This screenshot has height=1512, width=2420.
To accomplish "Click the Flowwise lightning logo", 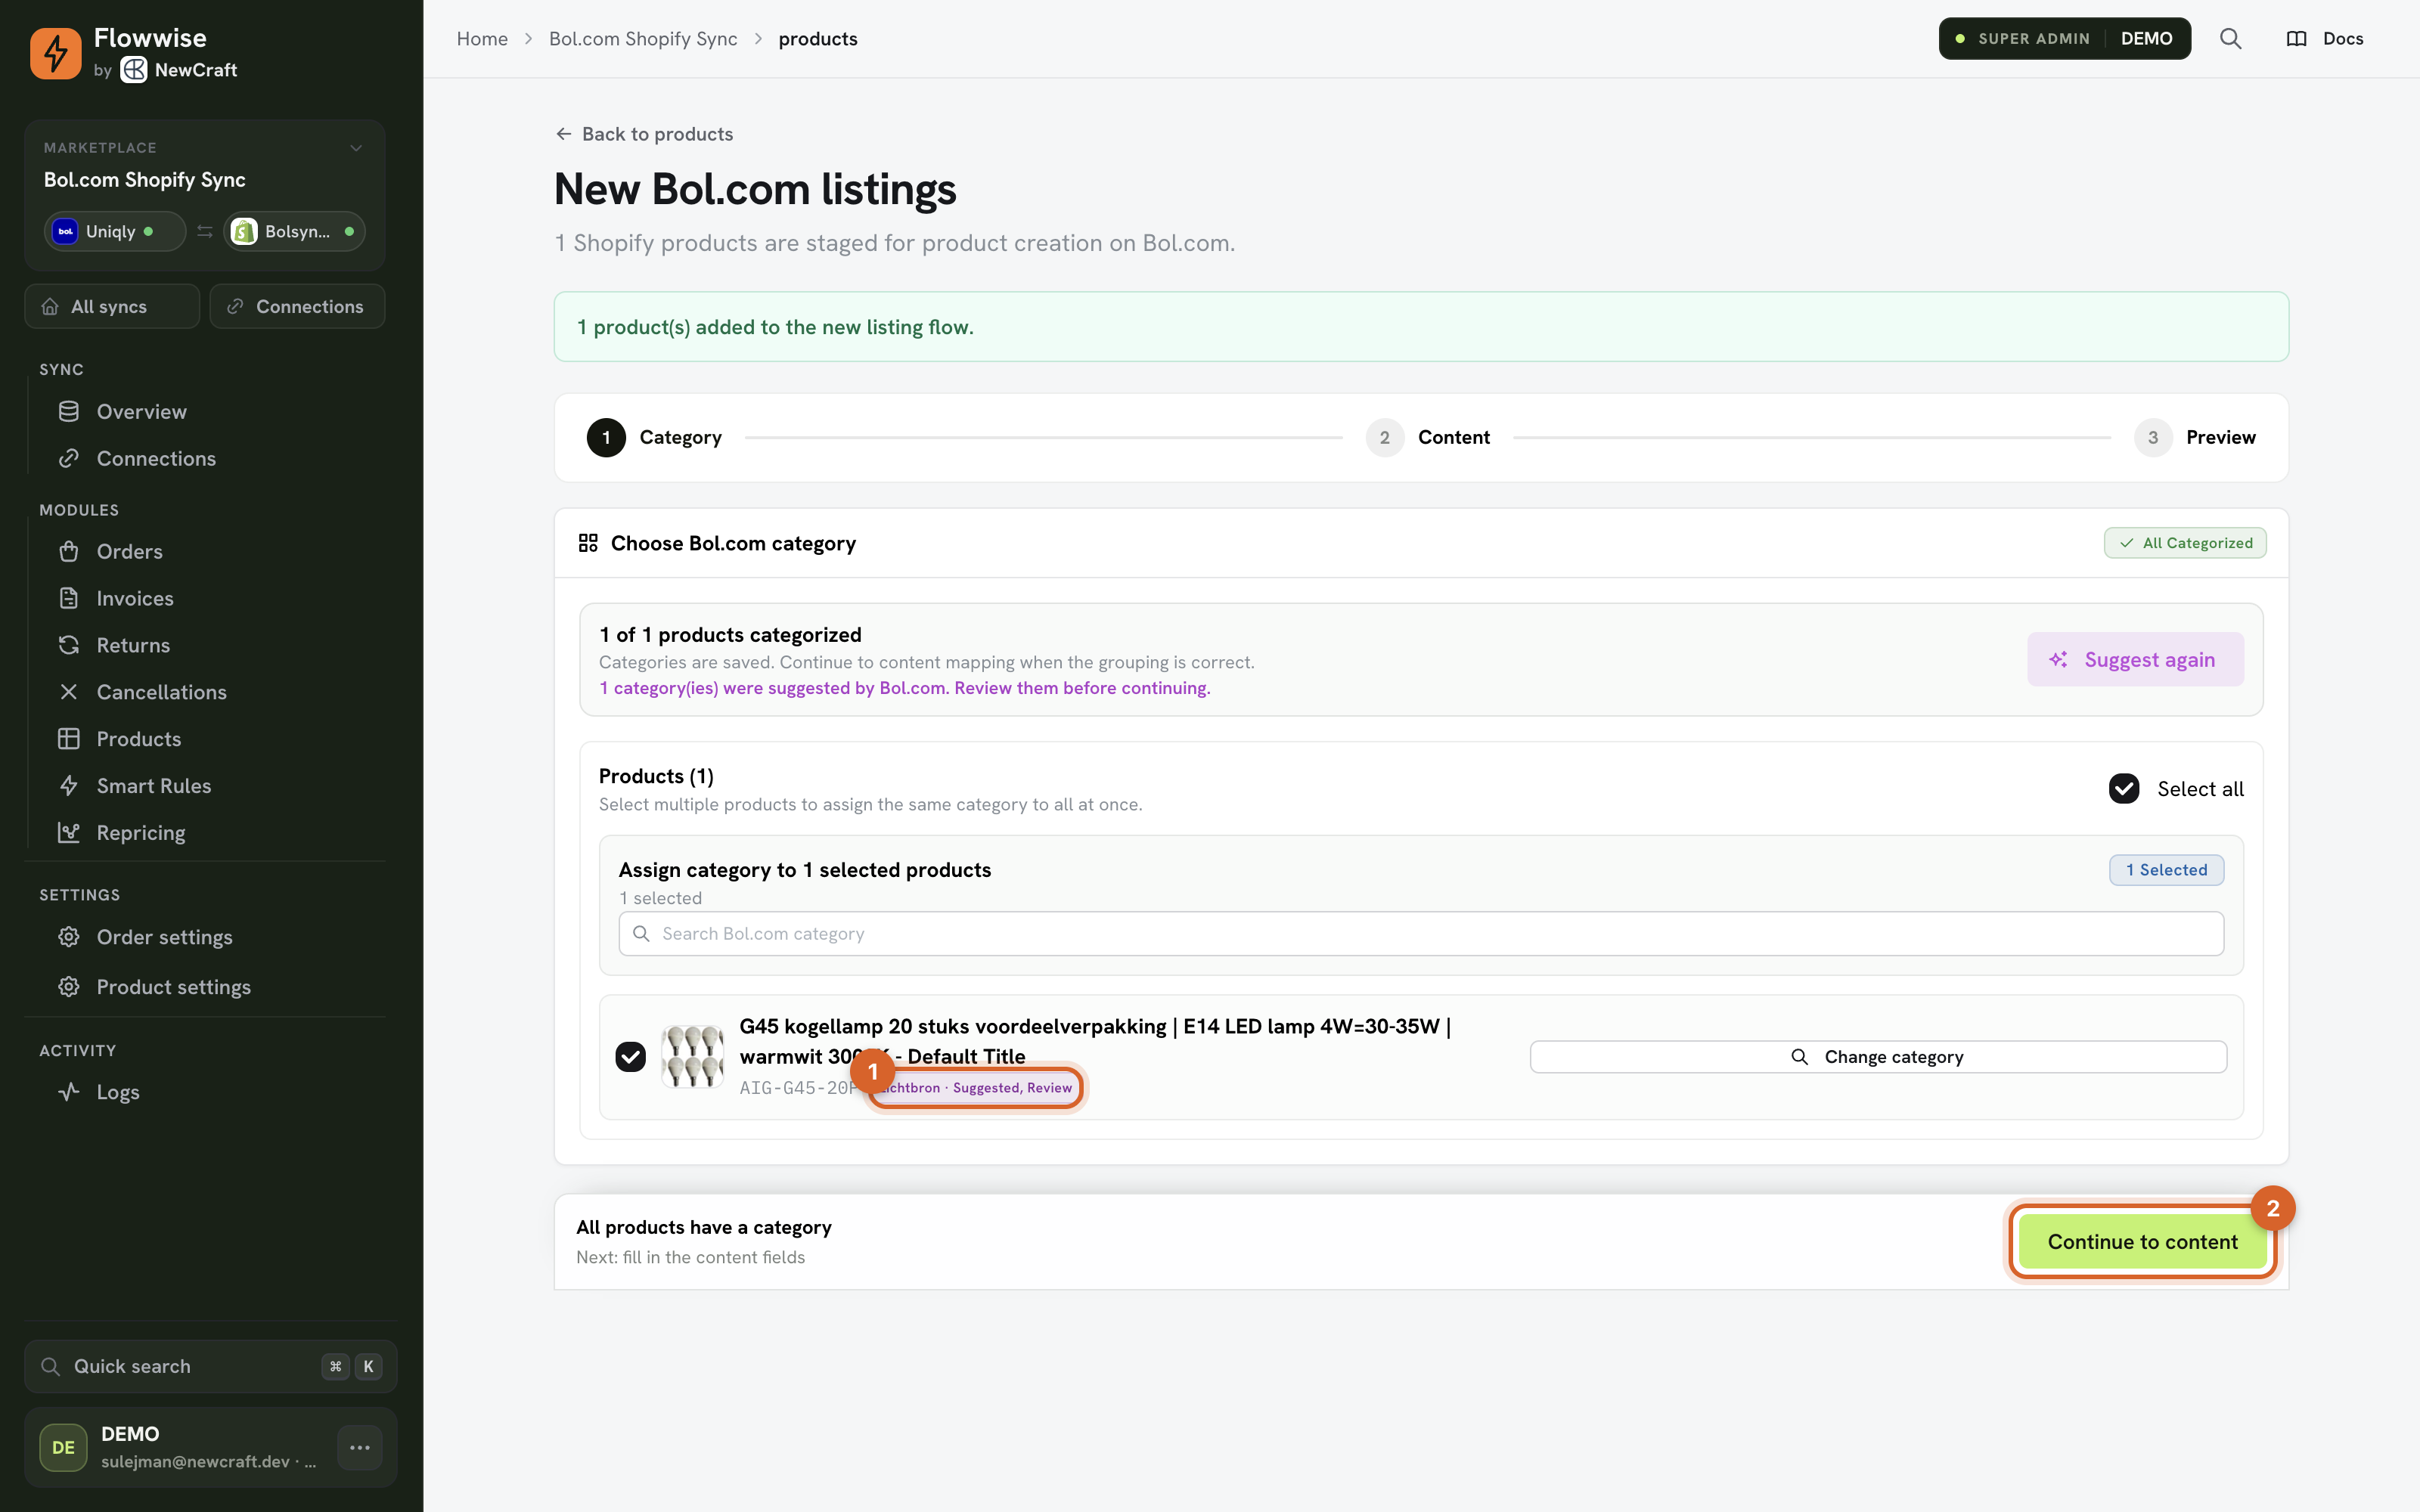I will pos(56,54).
